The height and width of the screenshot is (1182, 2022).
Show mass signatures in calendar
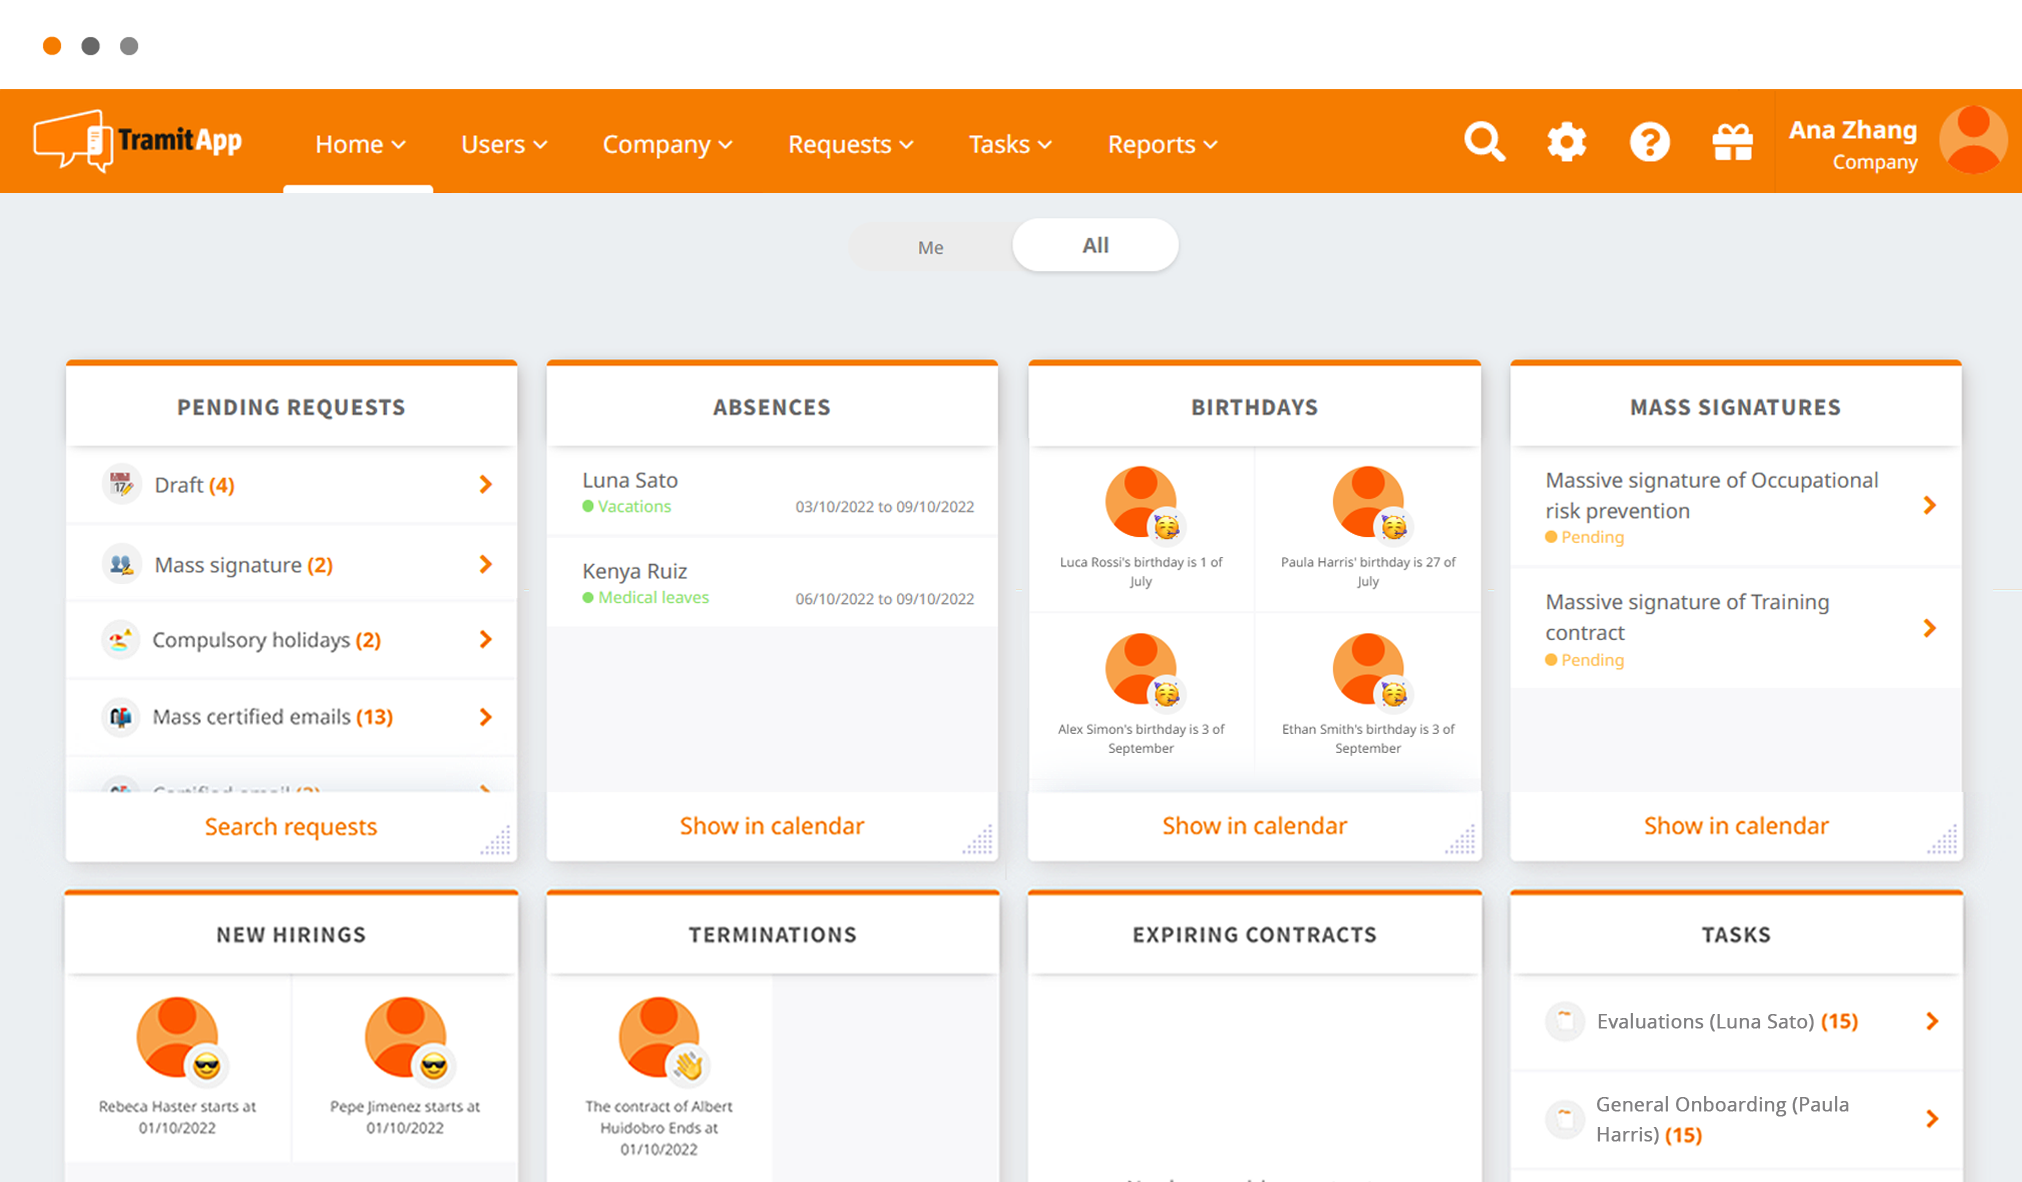pyautogui.click(x=1736, y=825)
